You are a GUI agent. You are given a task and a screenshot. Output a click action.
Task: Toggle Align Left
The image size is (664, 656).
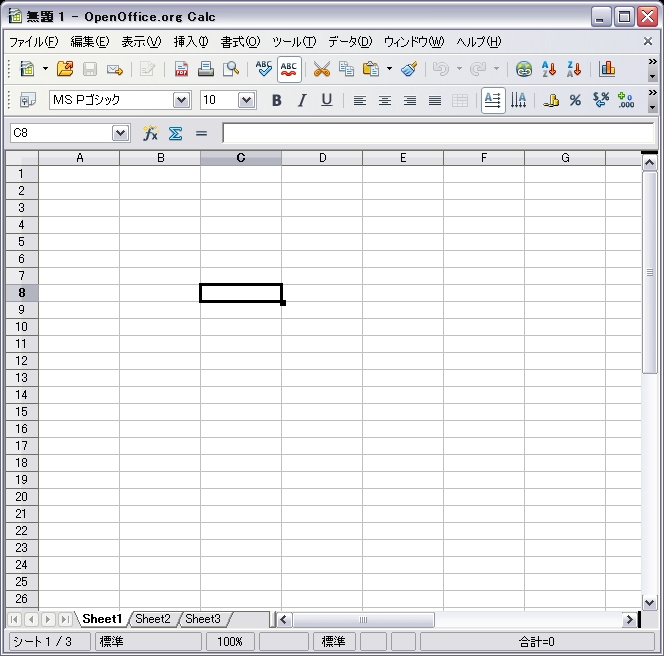coord(360,100)
